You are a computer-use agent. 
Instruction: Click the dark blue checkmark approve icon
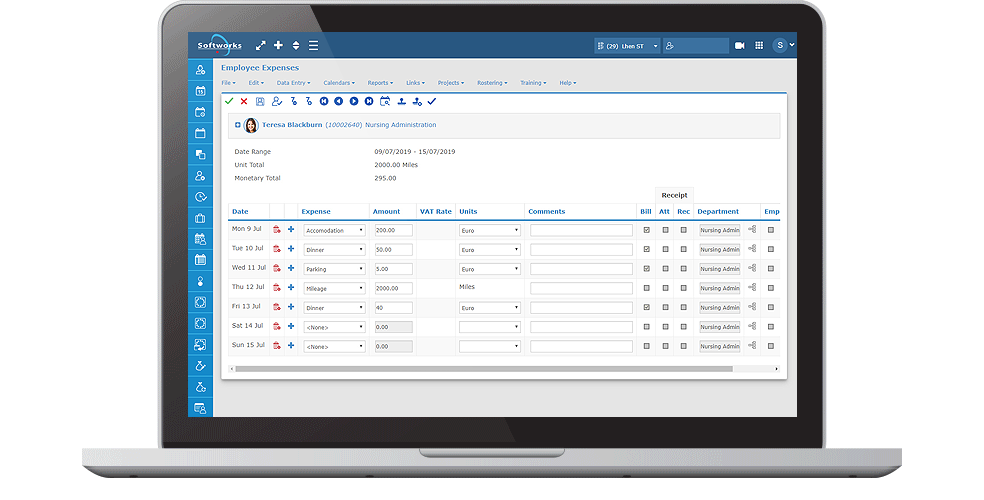432,101
